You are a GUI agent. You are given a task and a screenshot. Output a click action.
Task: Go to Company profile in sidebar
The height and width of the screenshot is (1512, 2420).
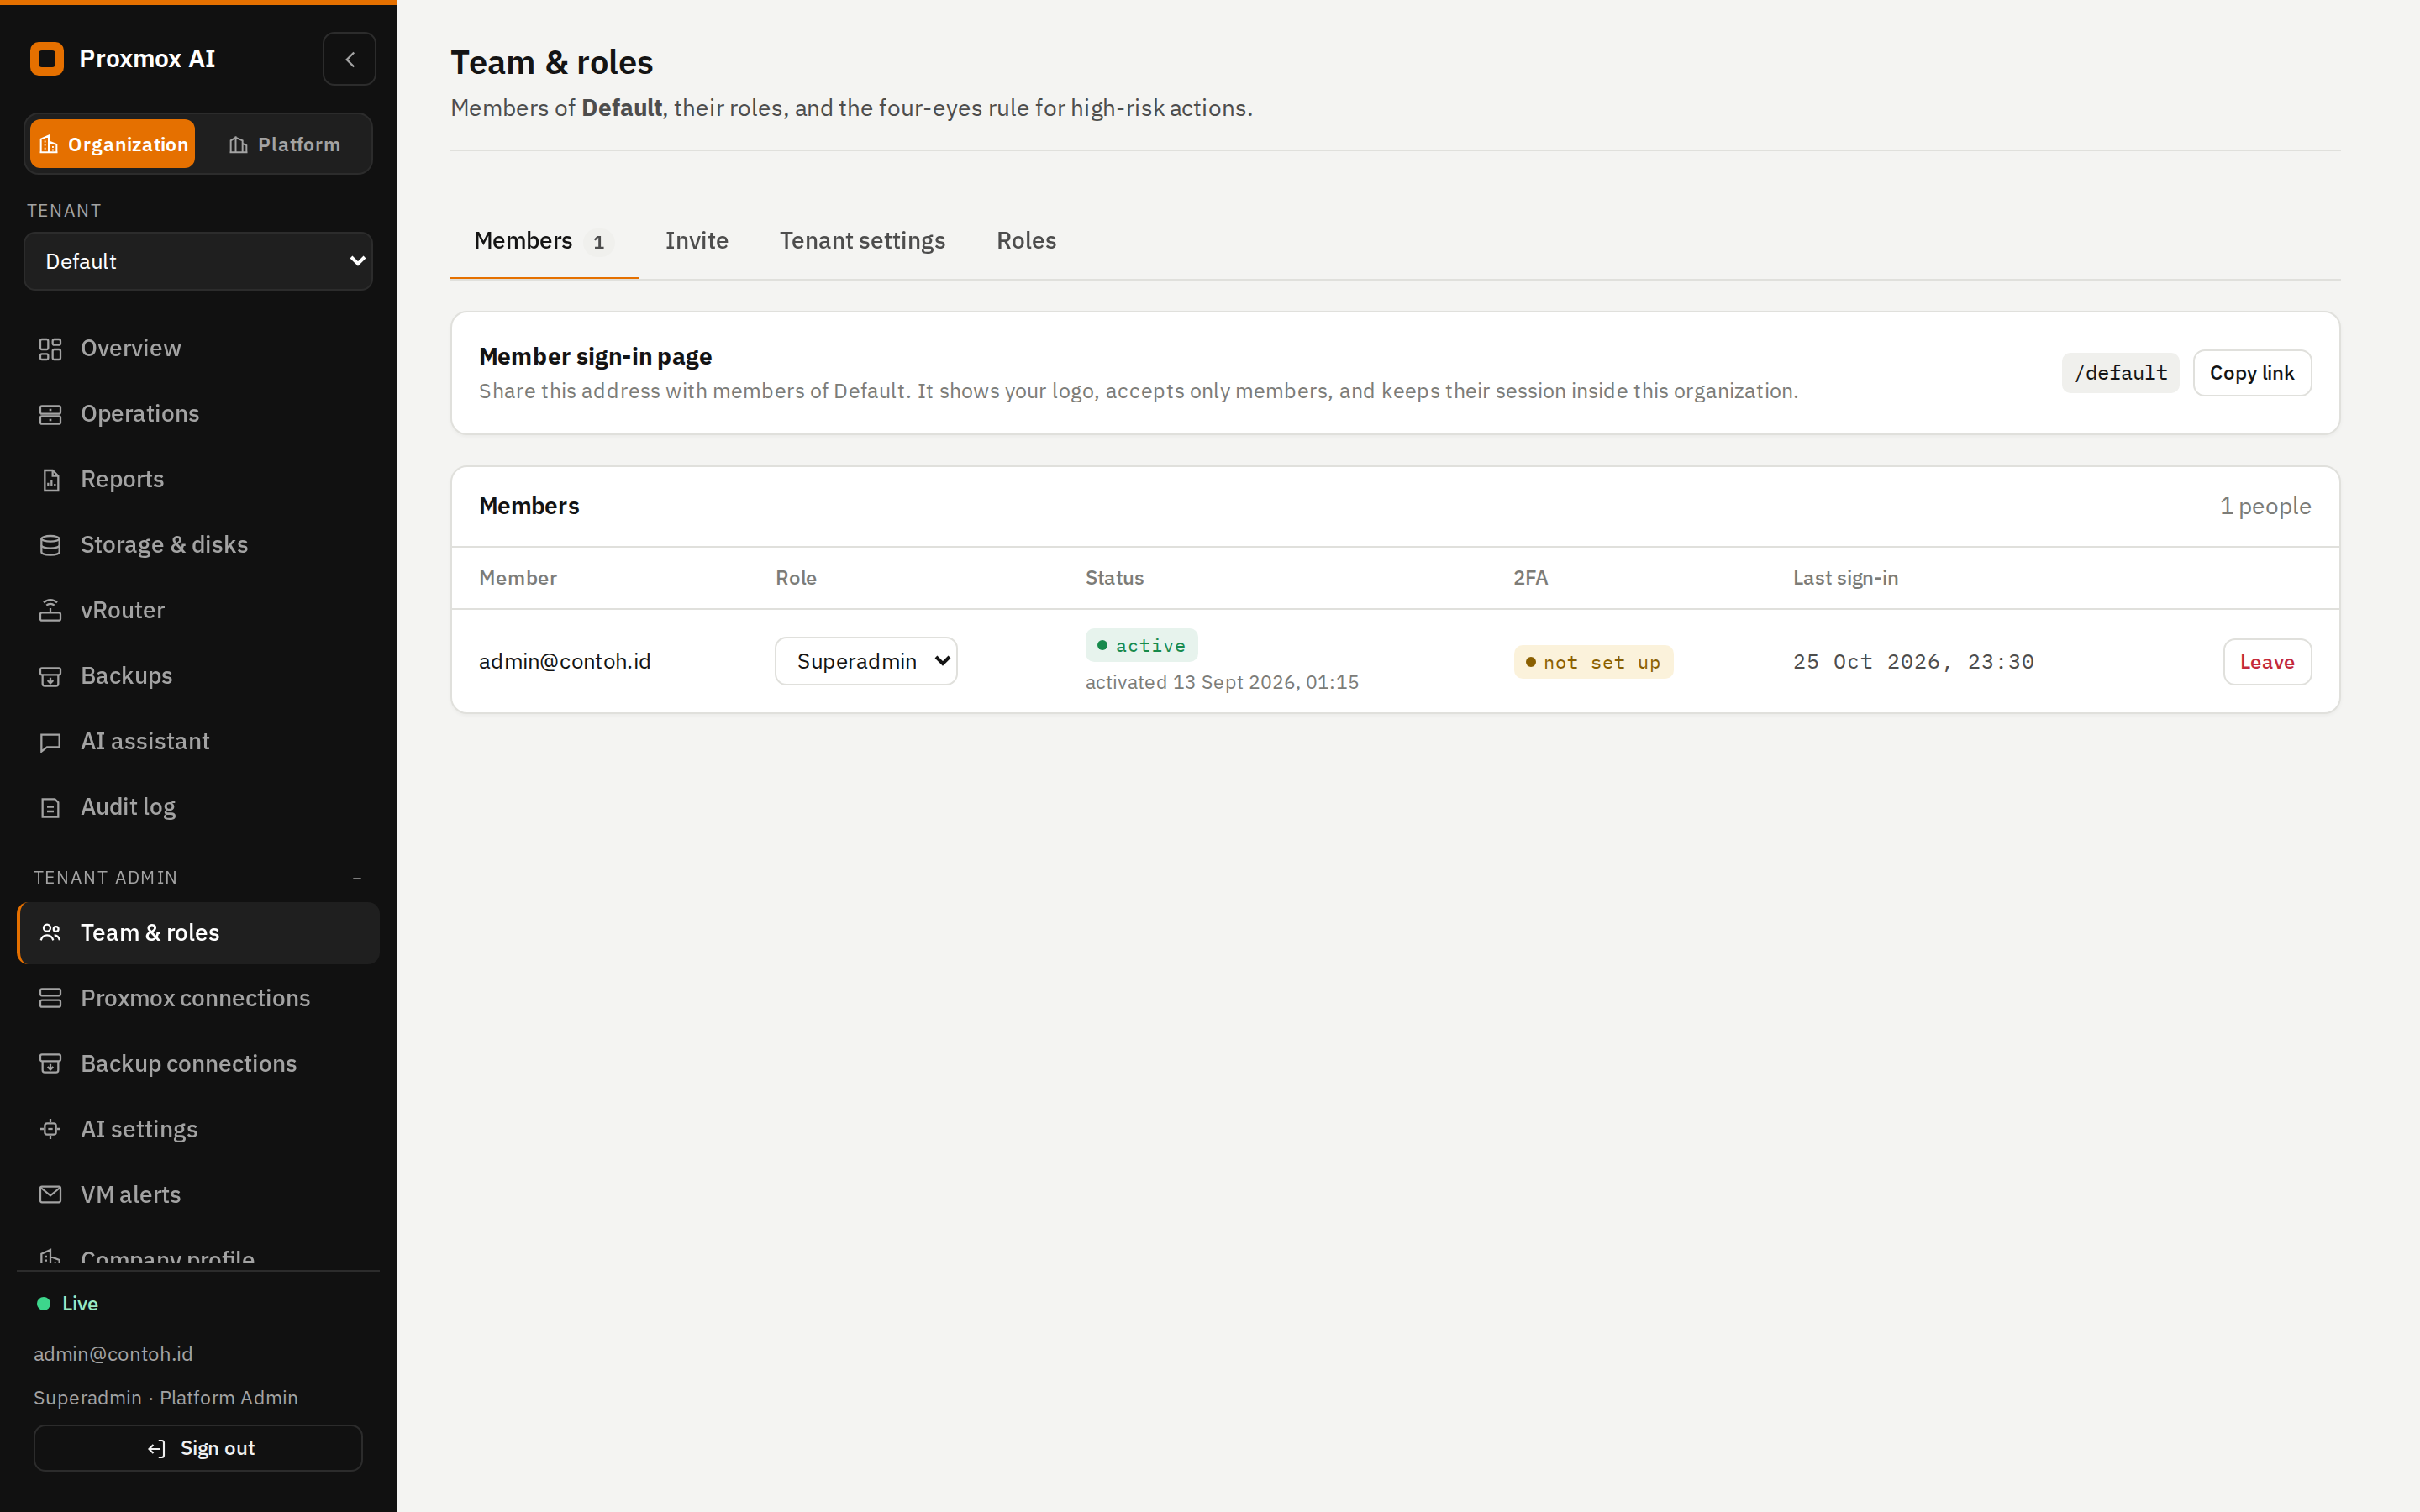[198, 1256]
